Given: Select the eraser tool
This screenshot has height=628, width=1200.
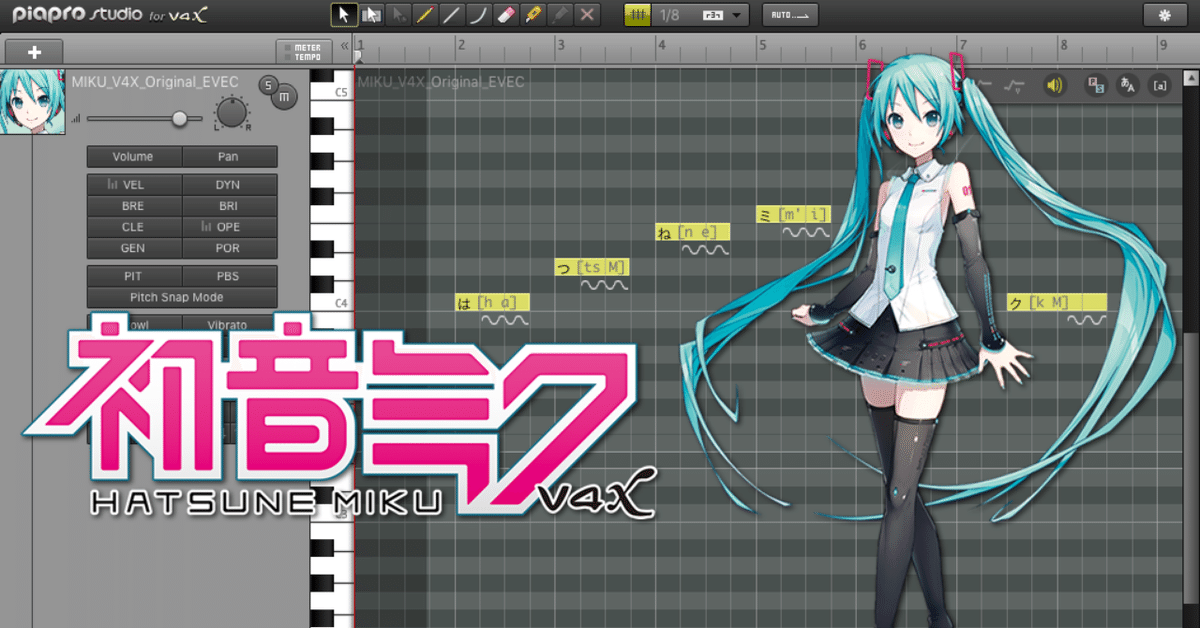Looking at the screenshot, I should tap(506, 15).
